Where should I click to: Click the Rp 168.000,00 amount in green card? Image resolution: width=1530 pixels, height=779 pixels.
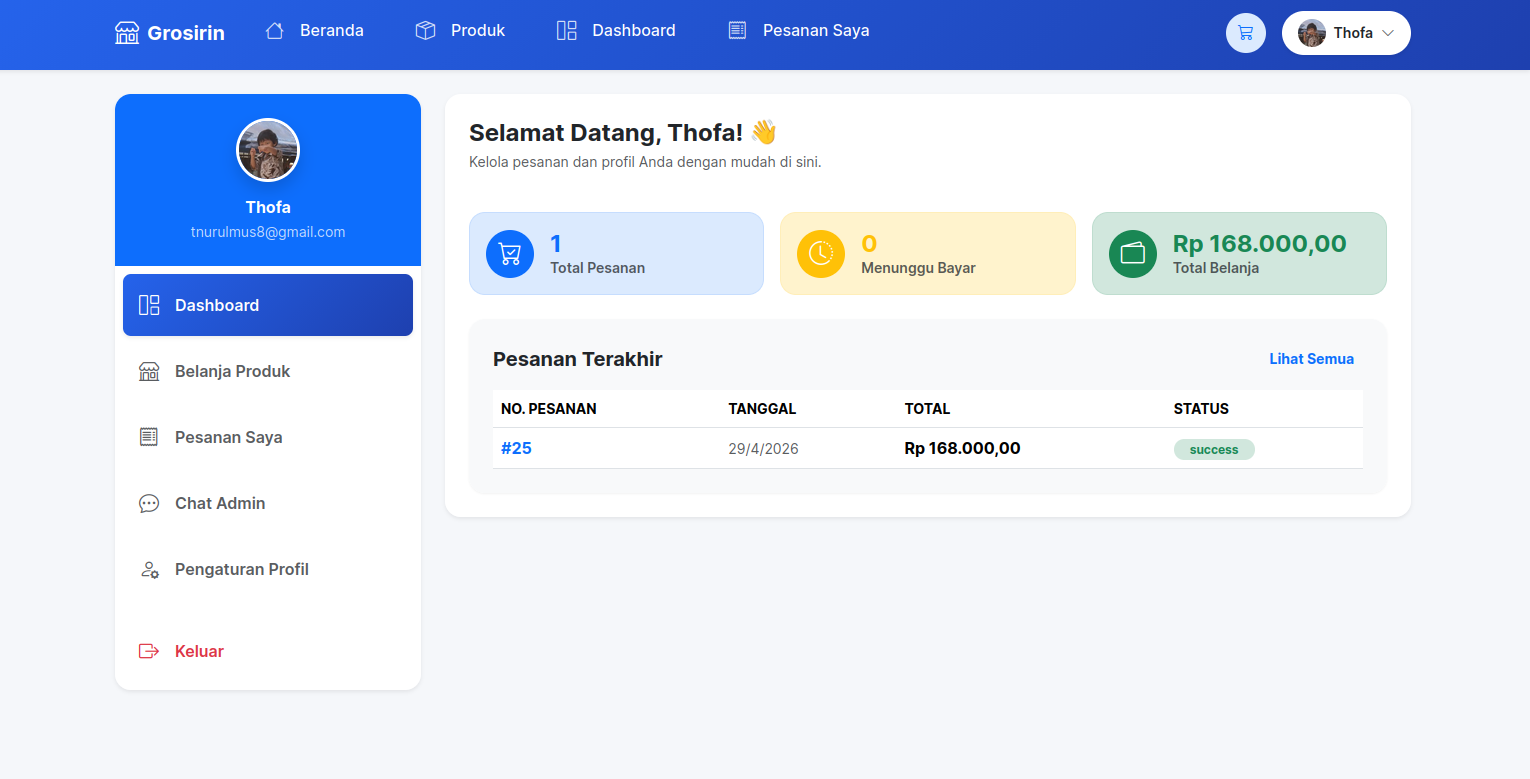[x=1260, y=243]
